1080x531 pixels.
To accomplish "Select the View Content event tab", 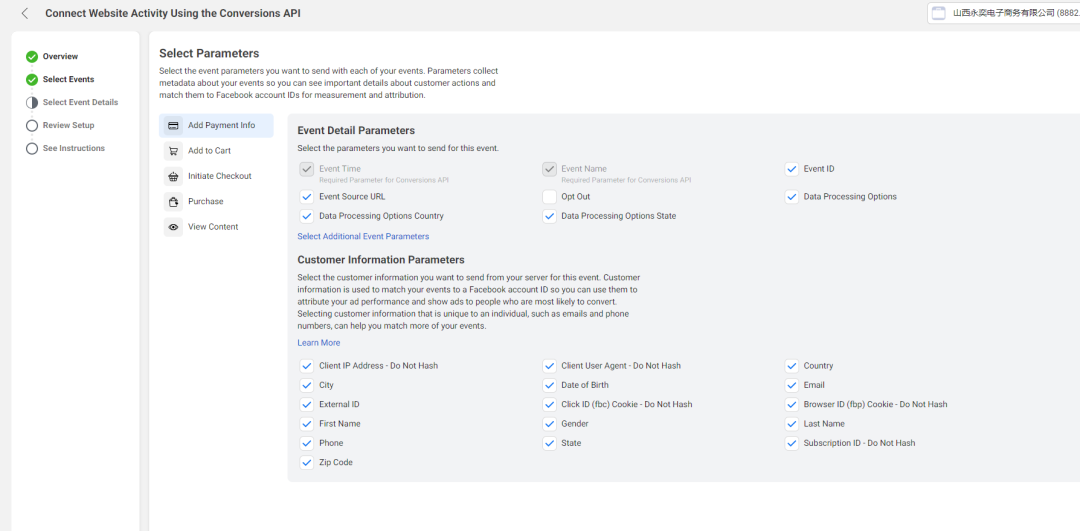I will coord(216,227).
